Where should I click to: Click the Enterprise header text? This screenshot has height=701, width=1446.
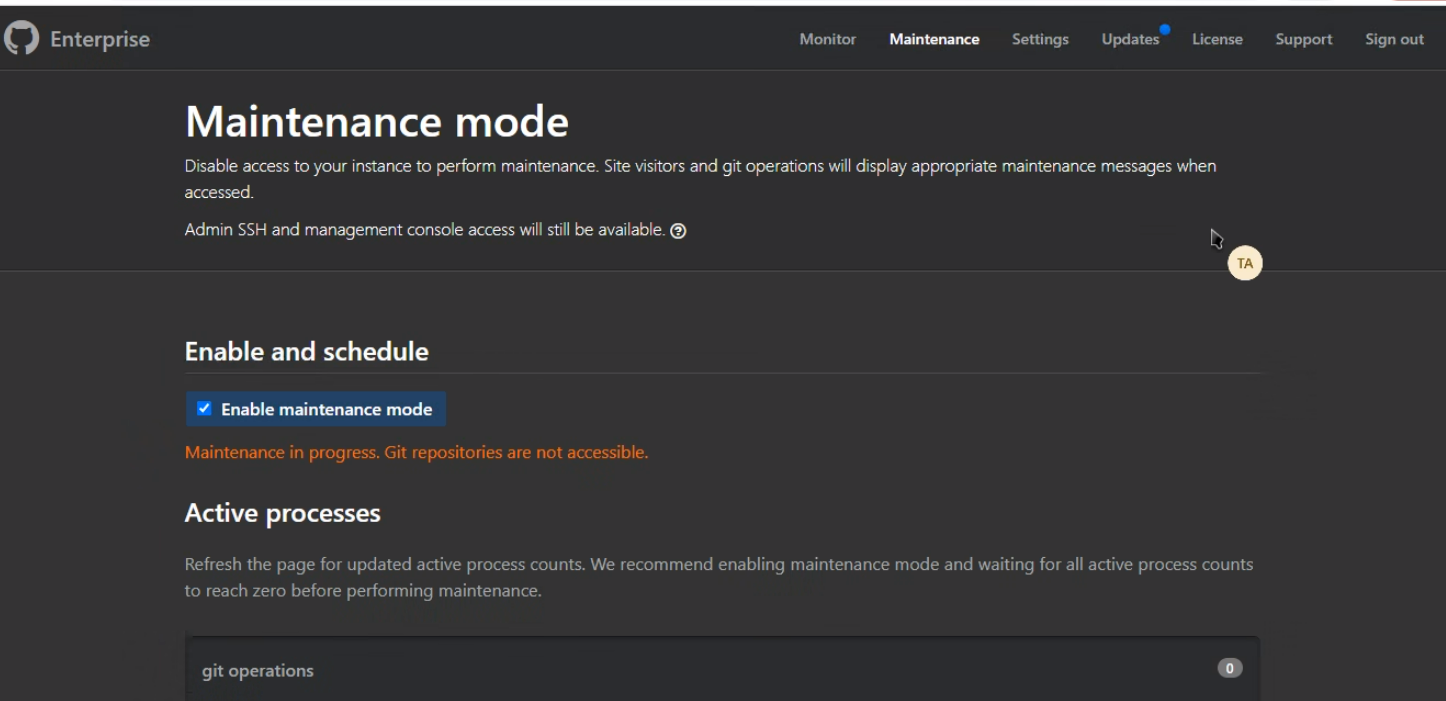point(100,39)
